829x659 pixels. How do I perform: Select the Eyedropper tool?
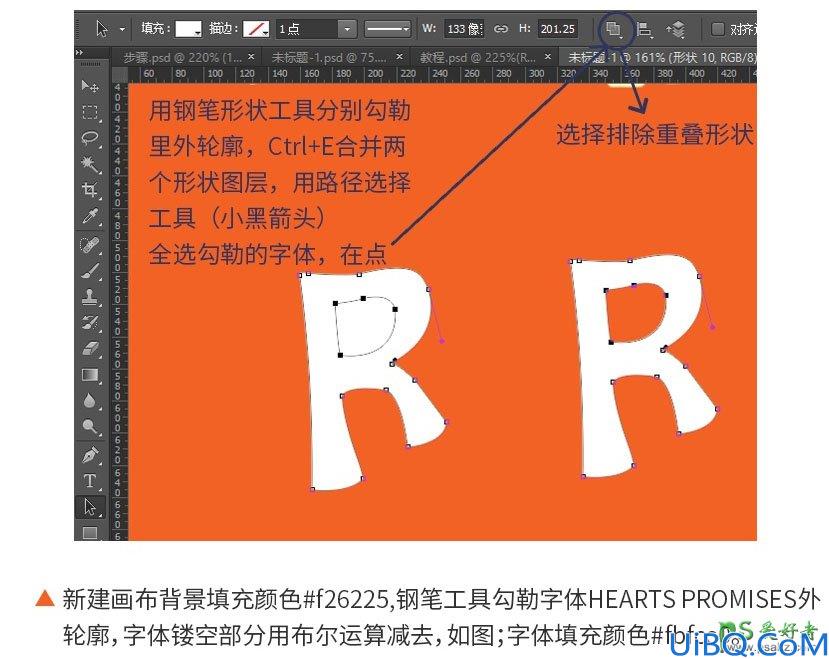pos(90,216)
